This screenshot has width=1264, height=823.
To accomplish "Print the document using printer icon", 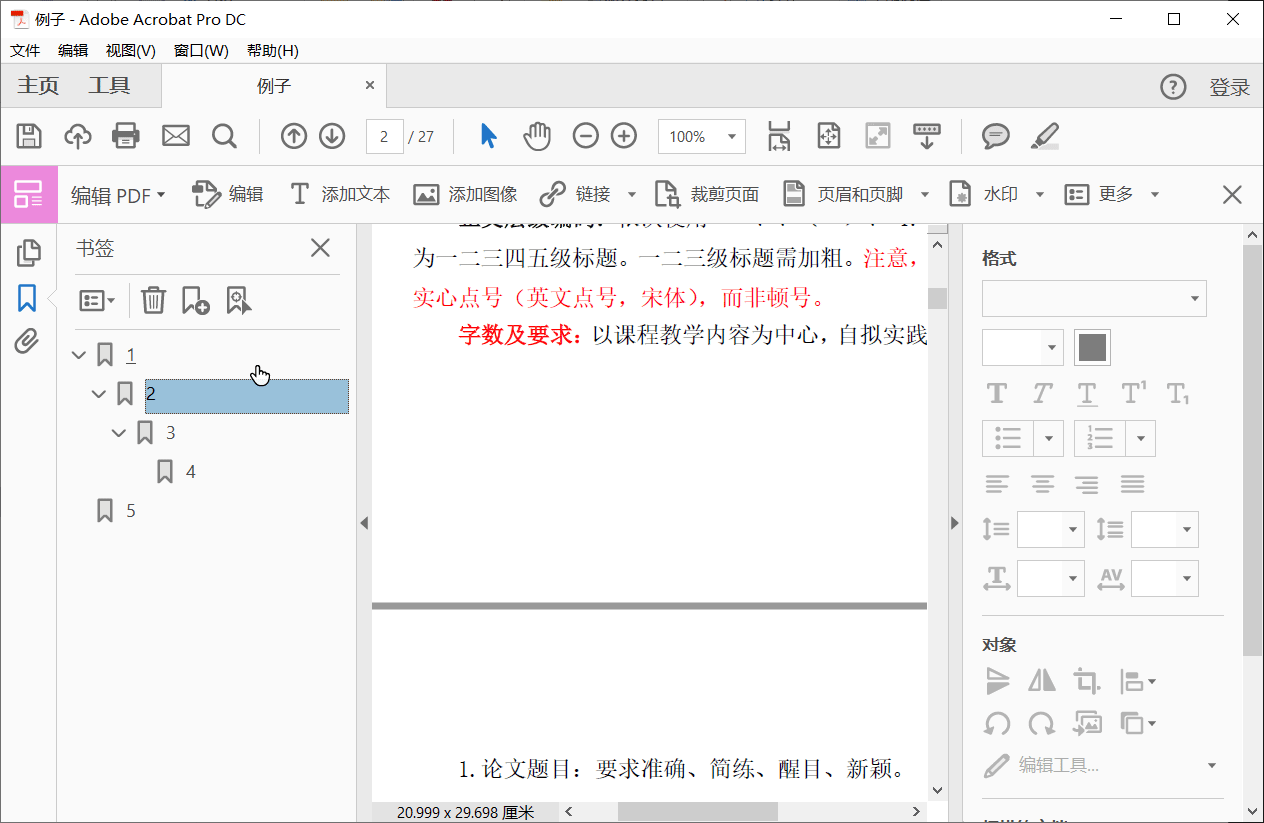I will pos(126,136).
